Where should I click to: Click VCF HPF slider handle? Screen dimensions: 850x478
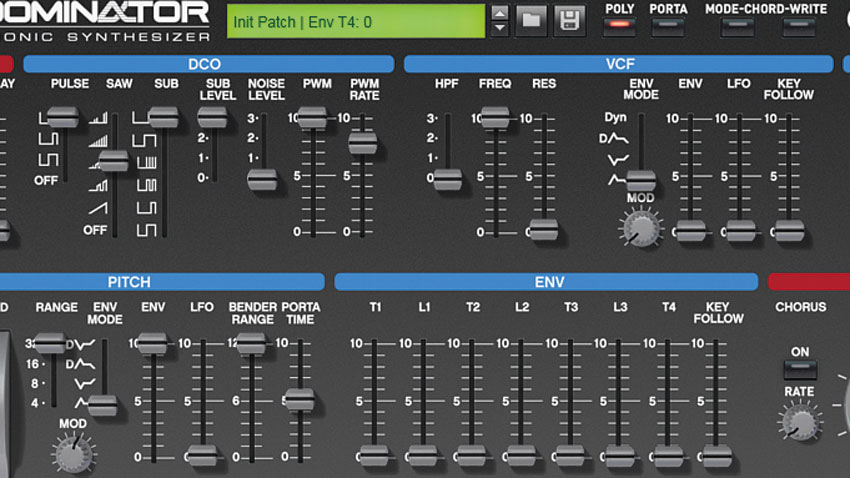(448, 179)
